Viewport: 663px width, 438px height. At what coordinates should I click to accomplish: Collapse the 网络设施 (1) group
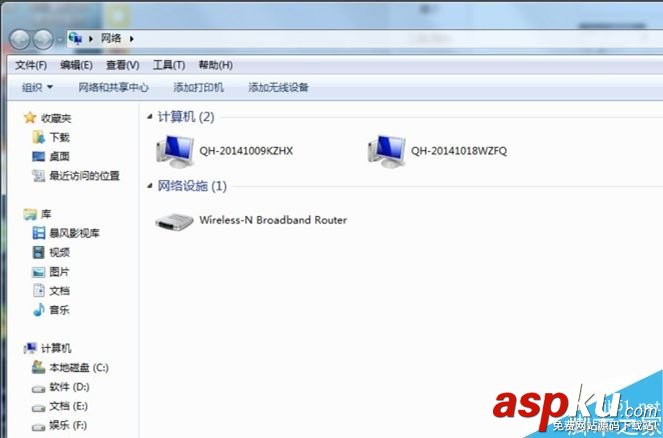tap(150, 186)
